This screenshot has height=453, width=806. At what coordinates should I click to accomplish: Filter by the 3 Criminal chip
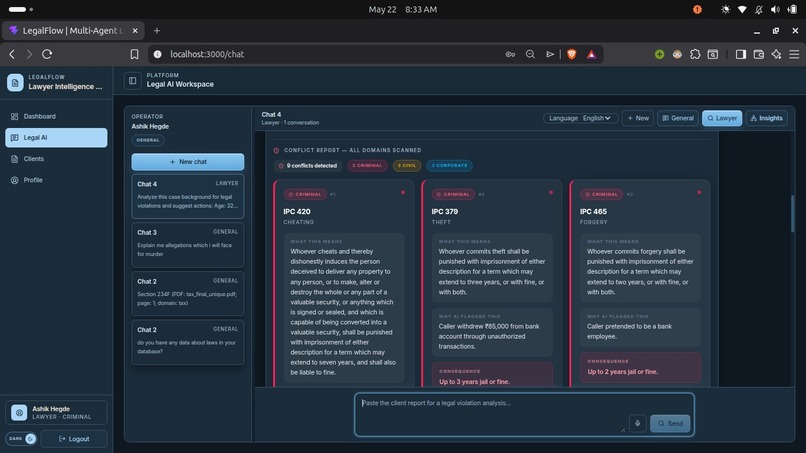(x=367, y=166)
